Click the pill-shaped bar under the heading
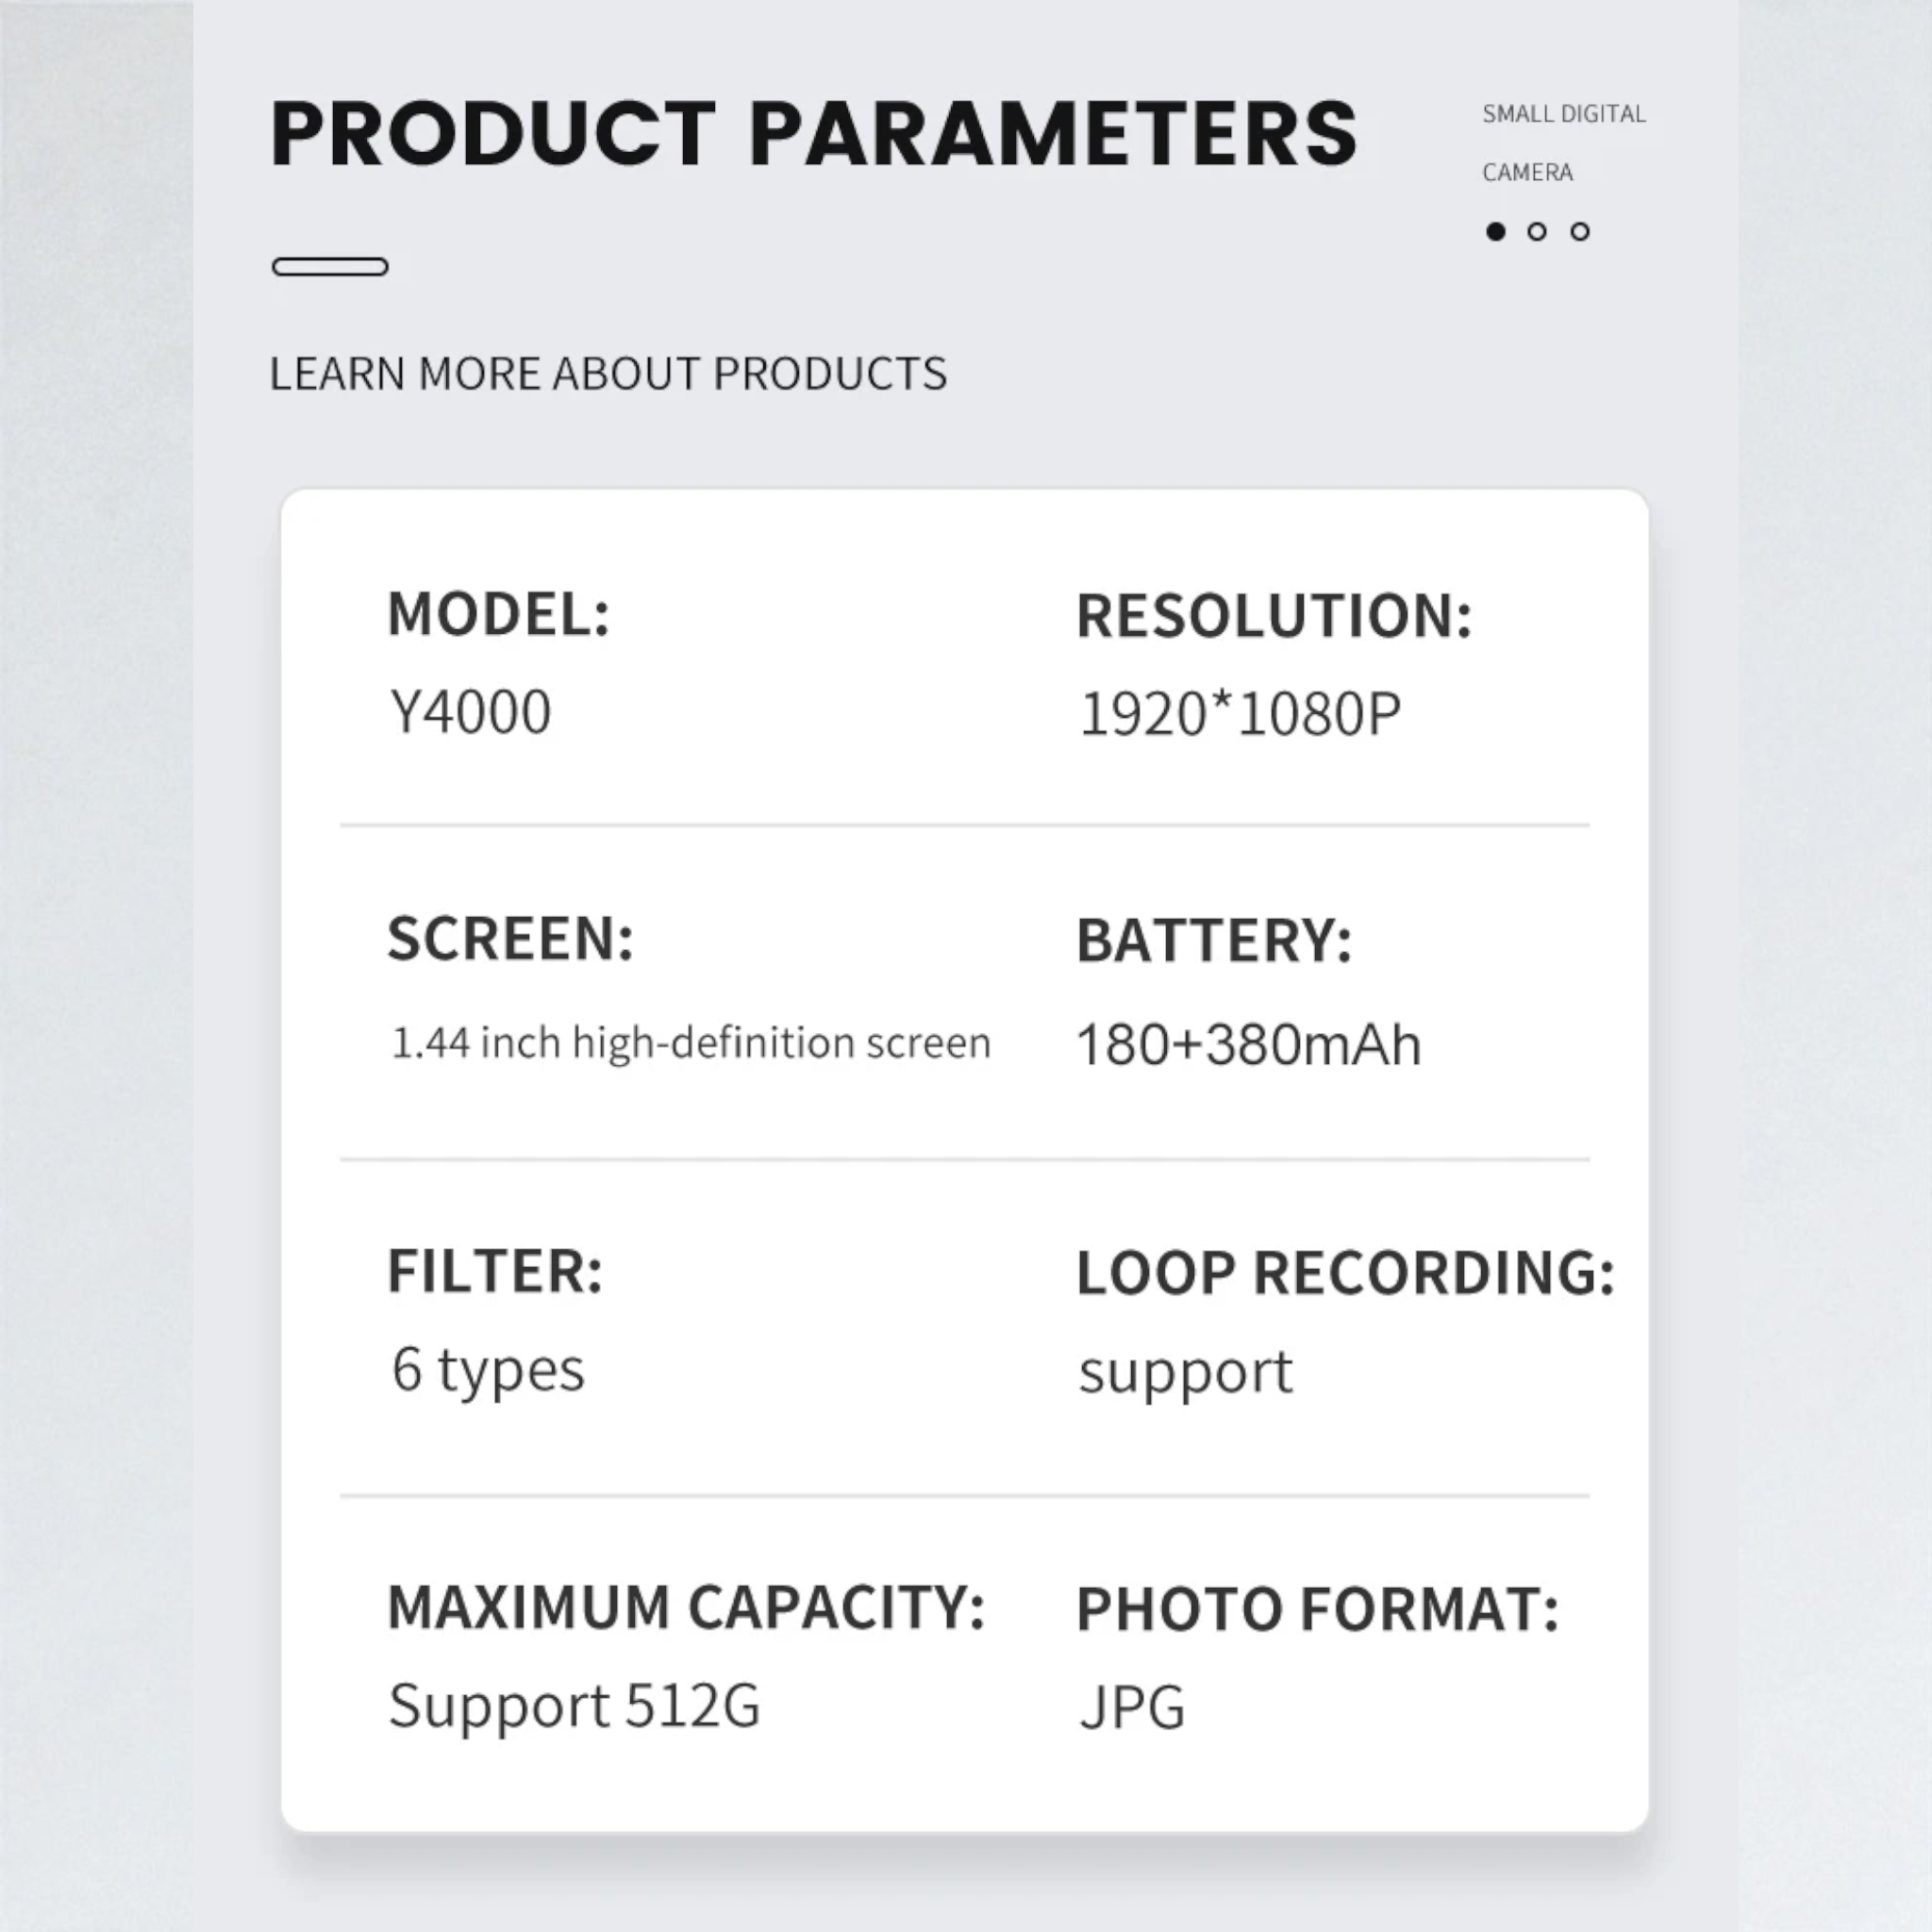This screenshot has height=1932, width=1932. (330, 267)
